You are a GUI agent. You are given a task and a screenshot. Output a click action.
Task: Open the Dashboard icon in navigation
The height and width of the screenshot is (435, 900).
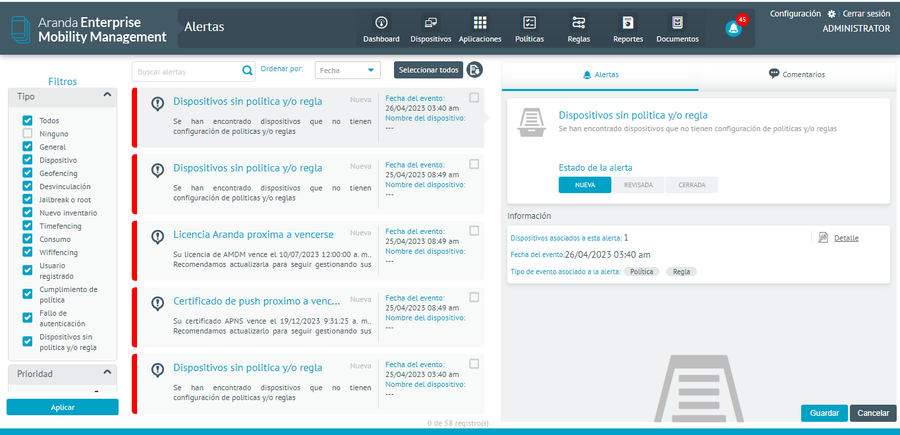click(381, 23)
